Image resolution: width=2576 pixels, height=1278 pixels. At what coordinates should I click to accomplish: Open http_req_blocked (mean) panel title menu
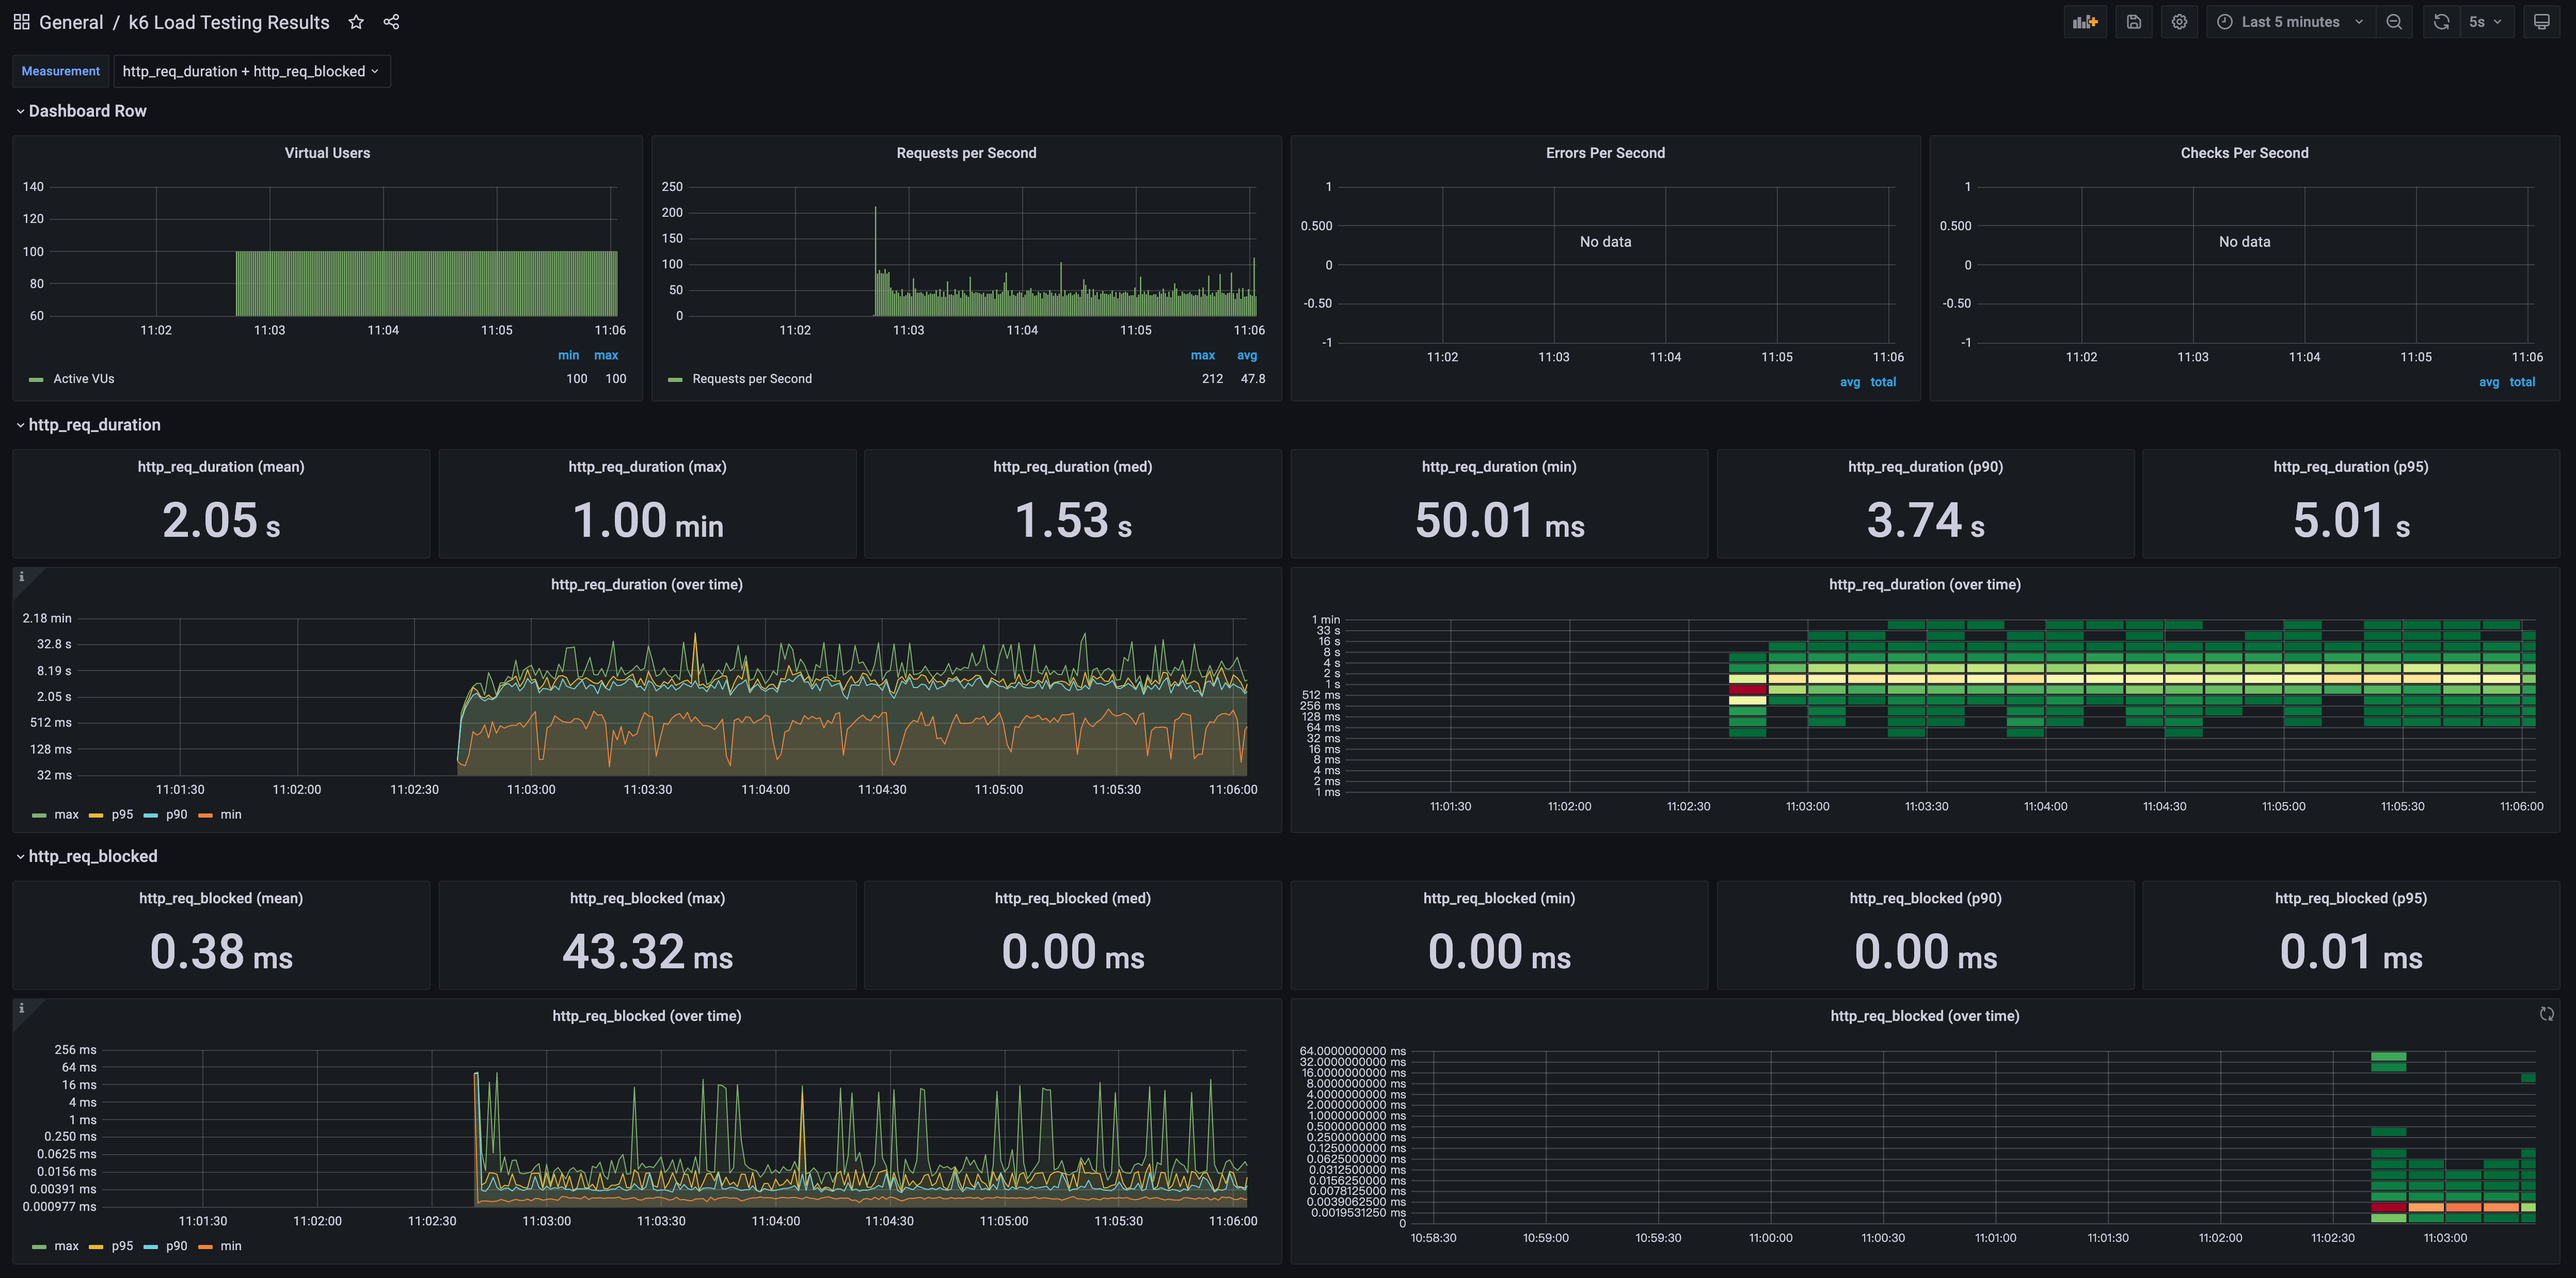coord(221,898)
